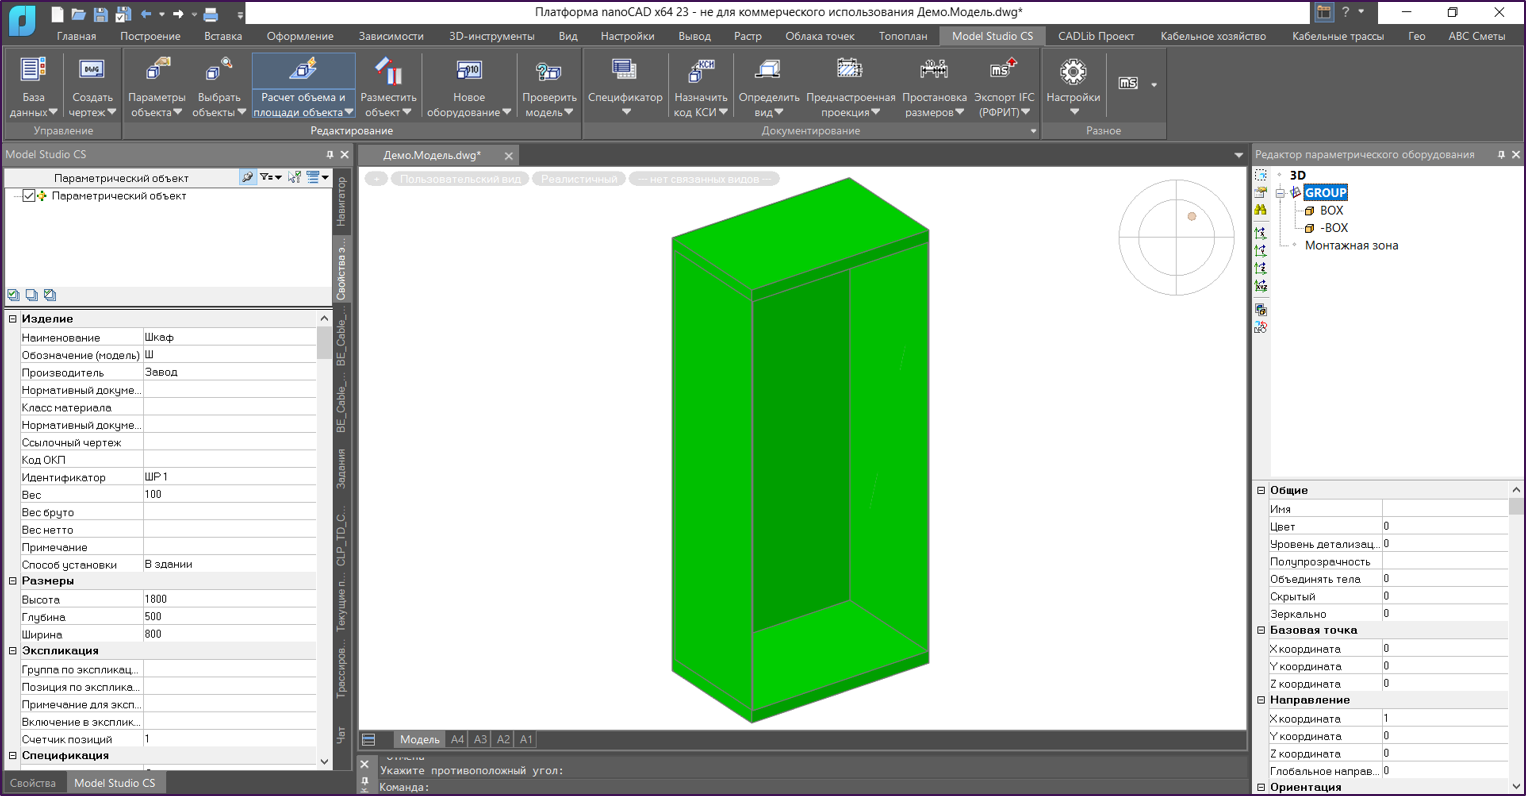Viewport: 1526px width, 796px height.
Task: Open the Главная ribbon tab
Action: click(77, 36)
